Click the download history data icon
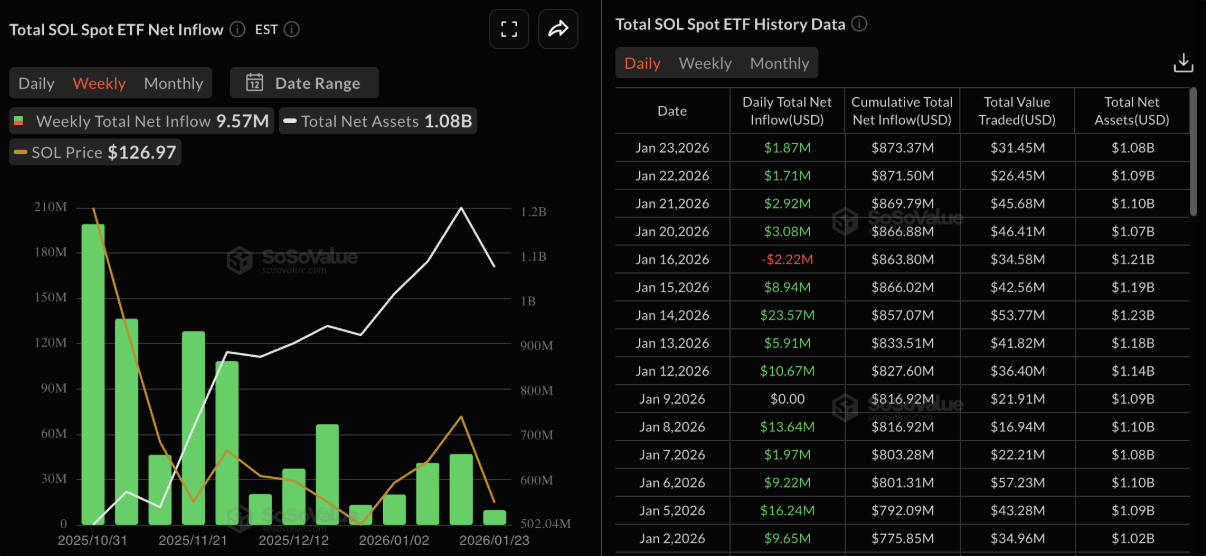The image size is (1206, 556). point(1183,63)
